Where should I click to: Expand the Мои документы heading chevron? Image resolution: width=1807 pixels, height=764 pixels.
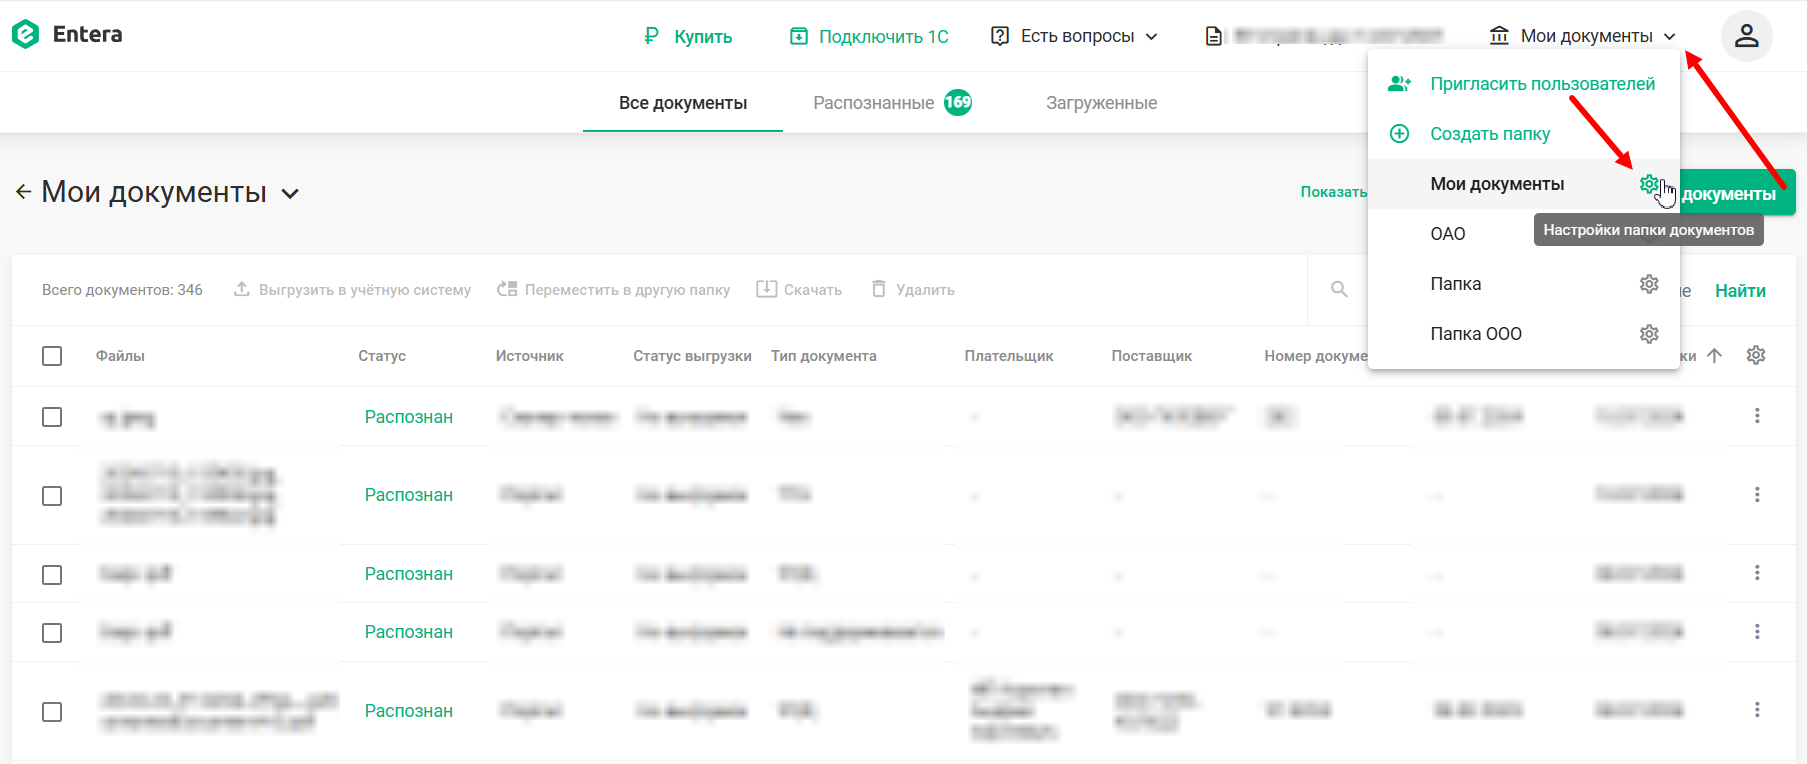[290, 193]
